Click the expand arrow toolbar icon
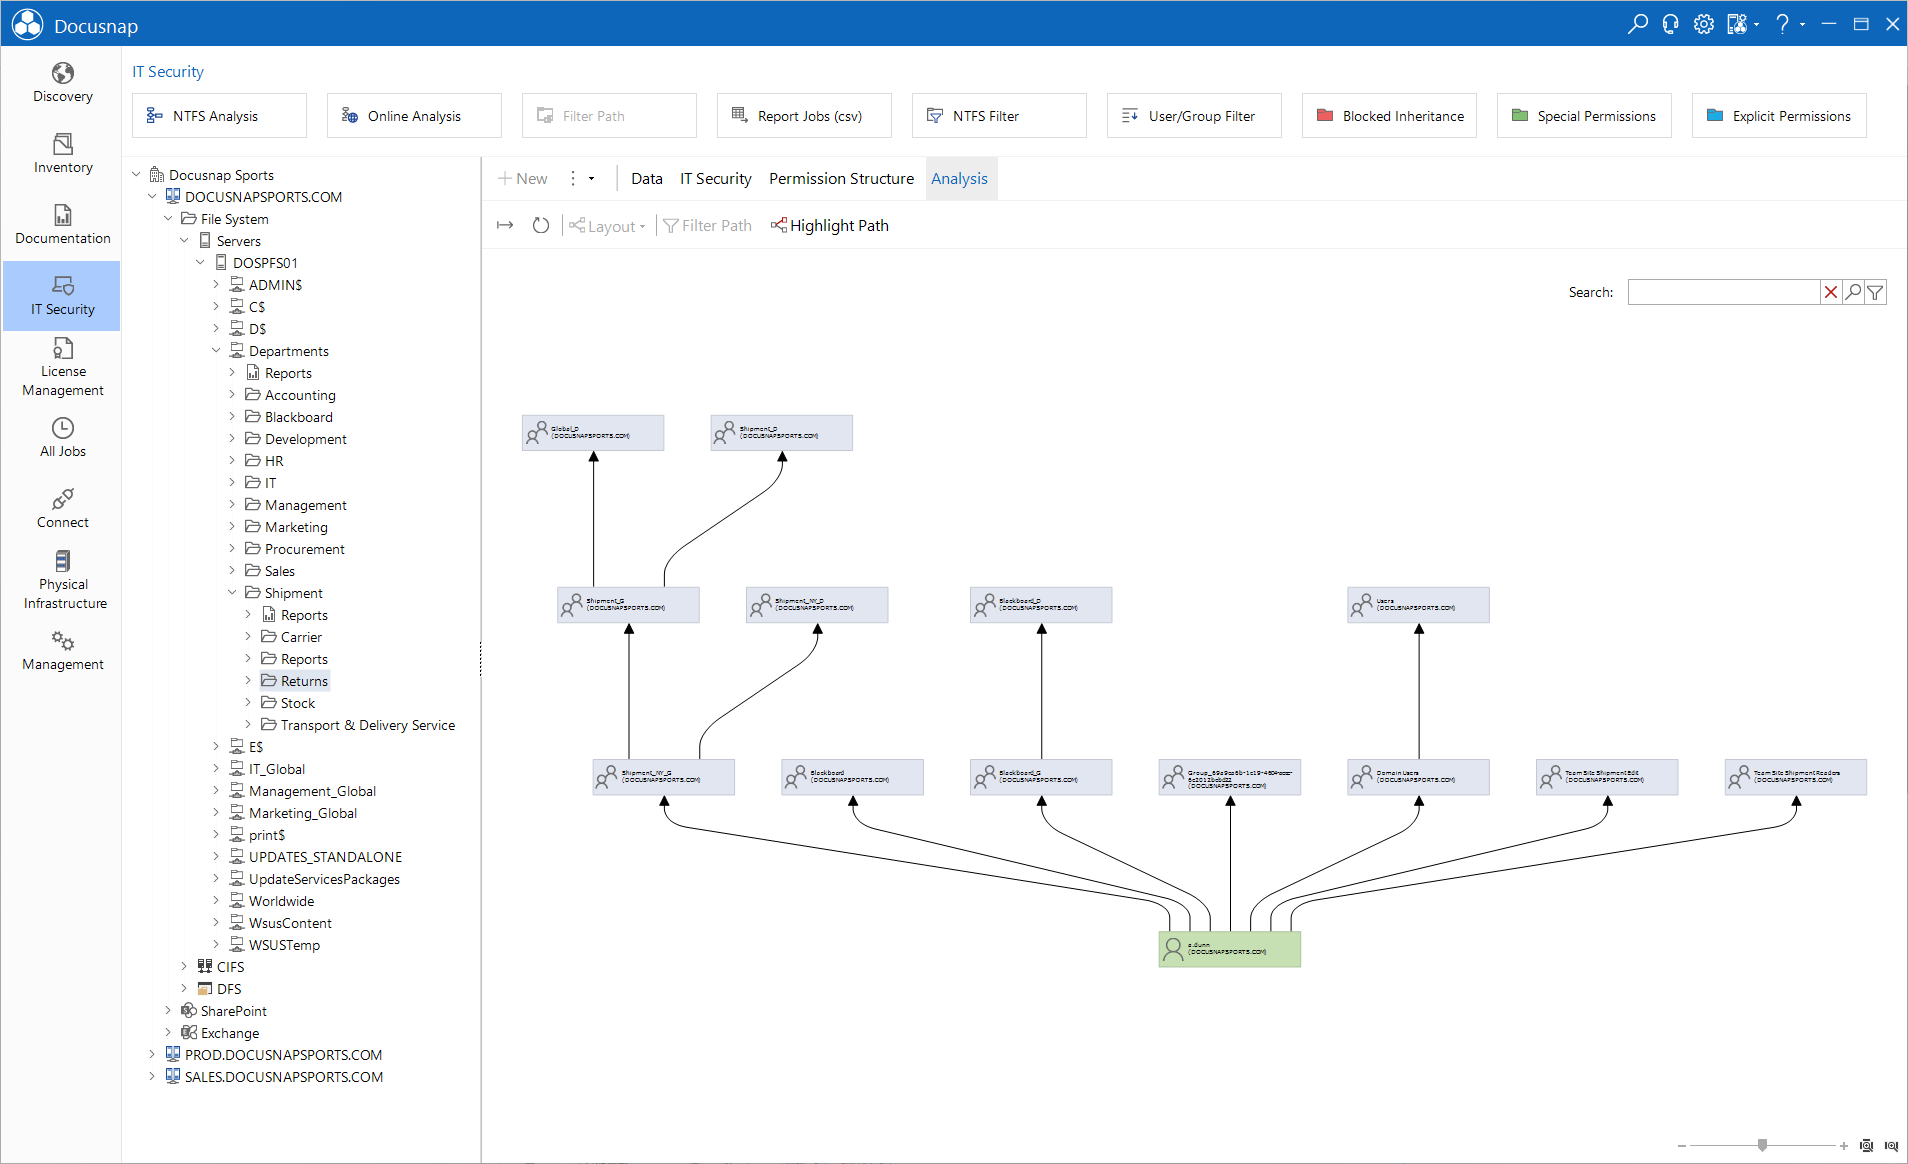This screenshot has height=1164, width=1908. pos(505,225)
